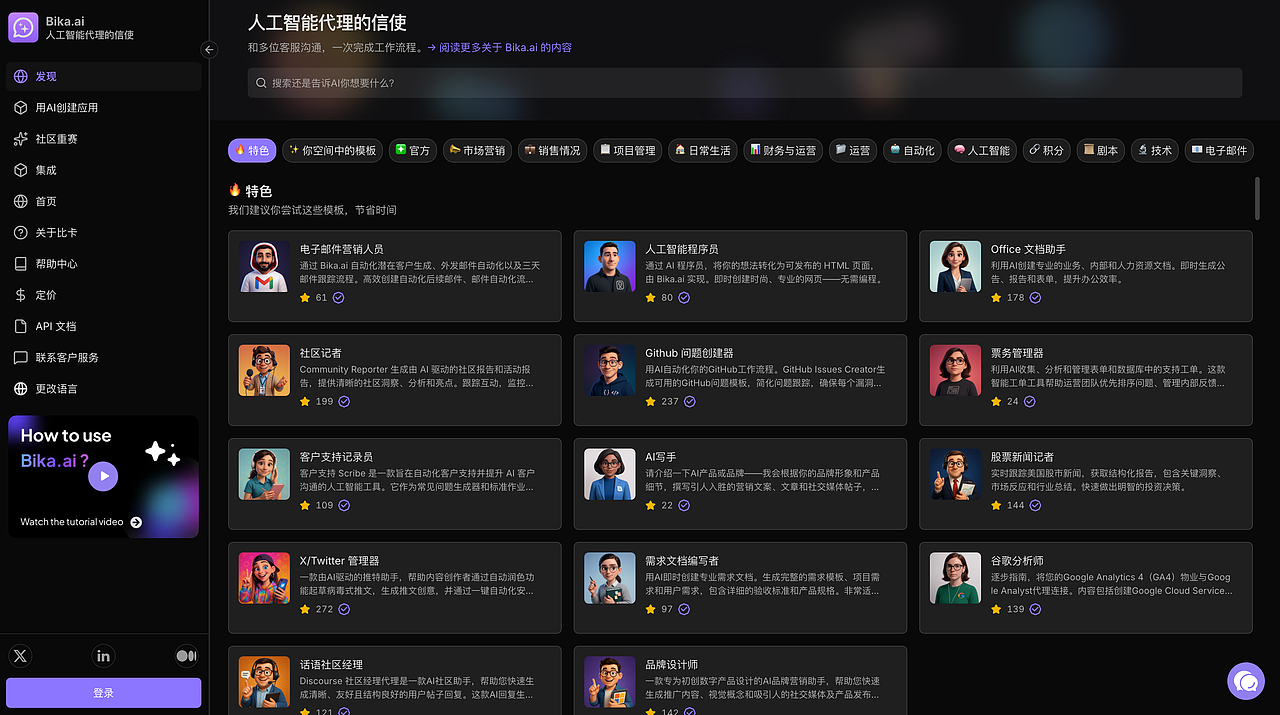
Task: Focus the AI search input field
Action: coord(745,83)
